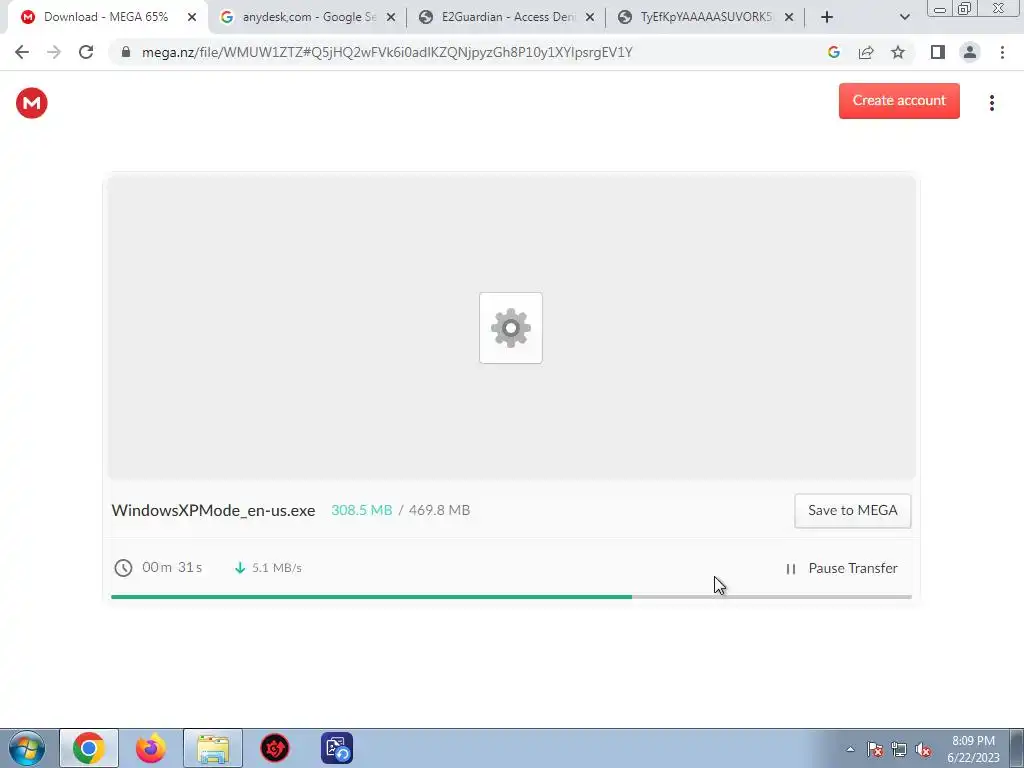The height and width of the screenshot is (768, 1024).
Task: Close the Download - MEGA tab
Action: click(191, 17)
